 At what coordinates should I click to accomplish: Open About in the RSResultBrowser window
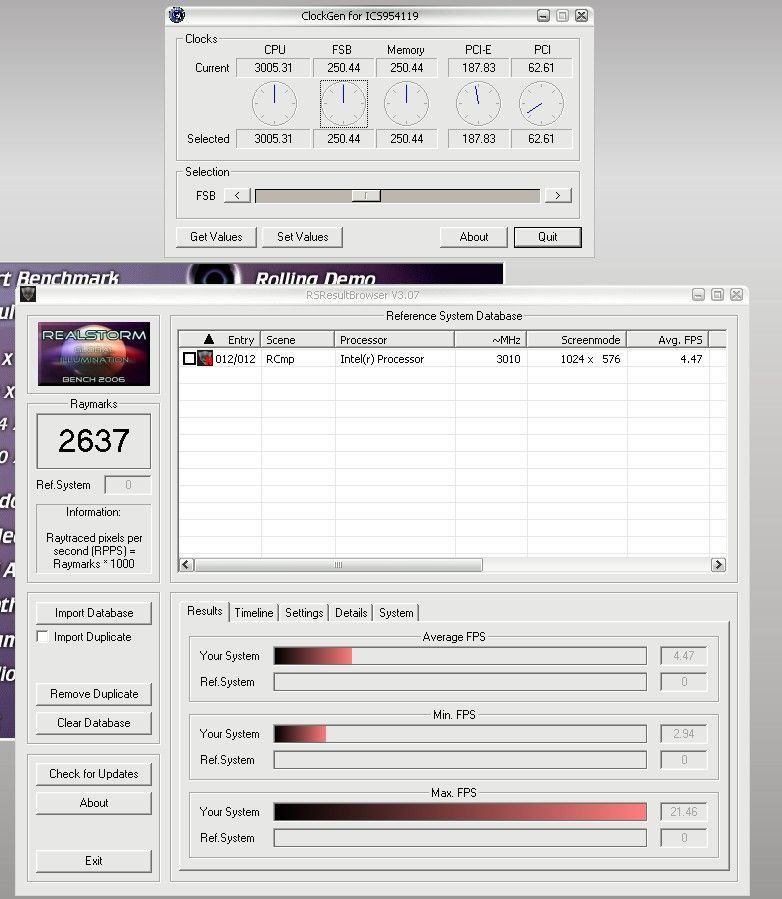(94, 803)
